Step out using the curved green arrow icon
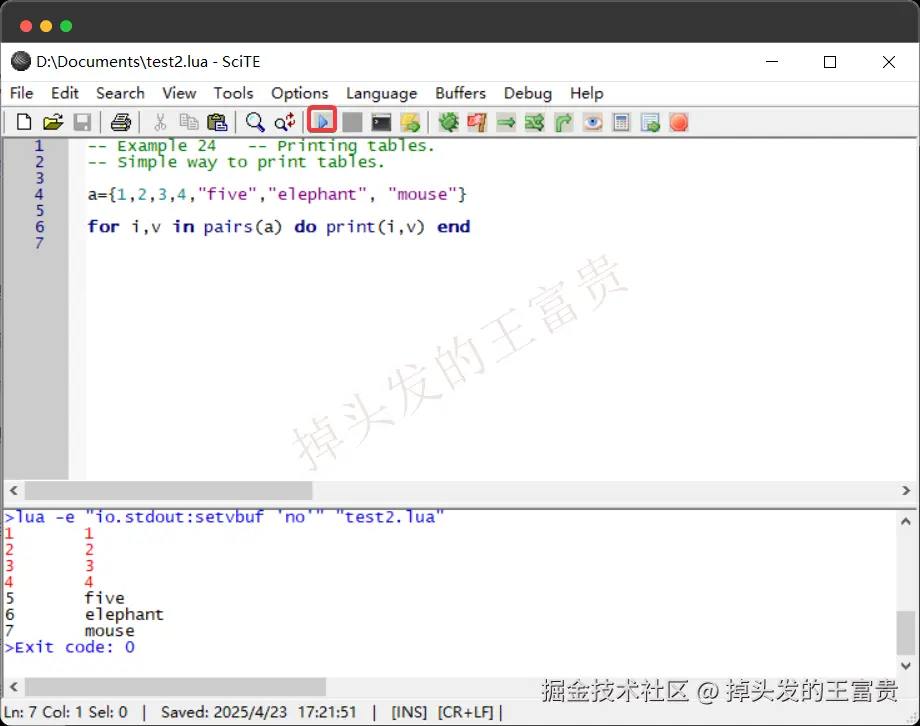Image resolution: width=920 pixels, height=726 pixels. click(562, 121)
